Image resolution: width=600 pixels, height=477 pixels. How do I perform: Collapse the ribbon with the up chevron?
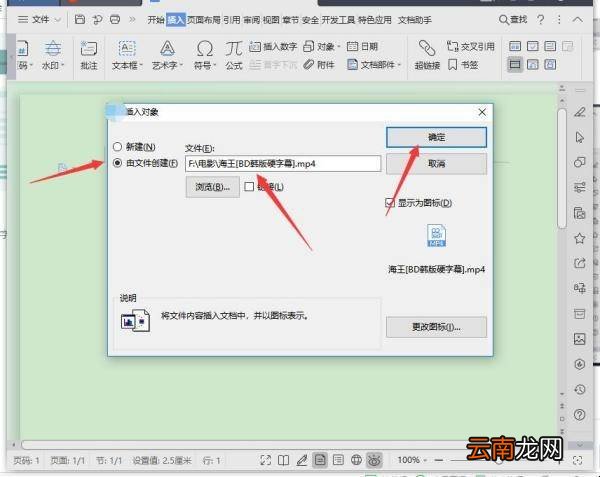[578, 20]
